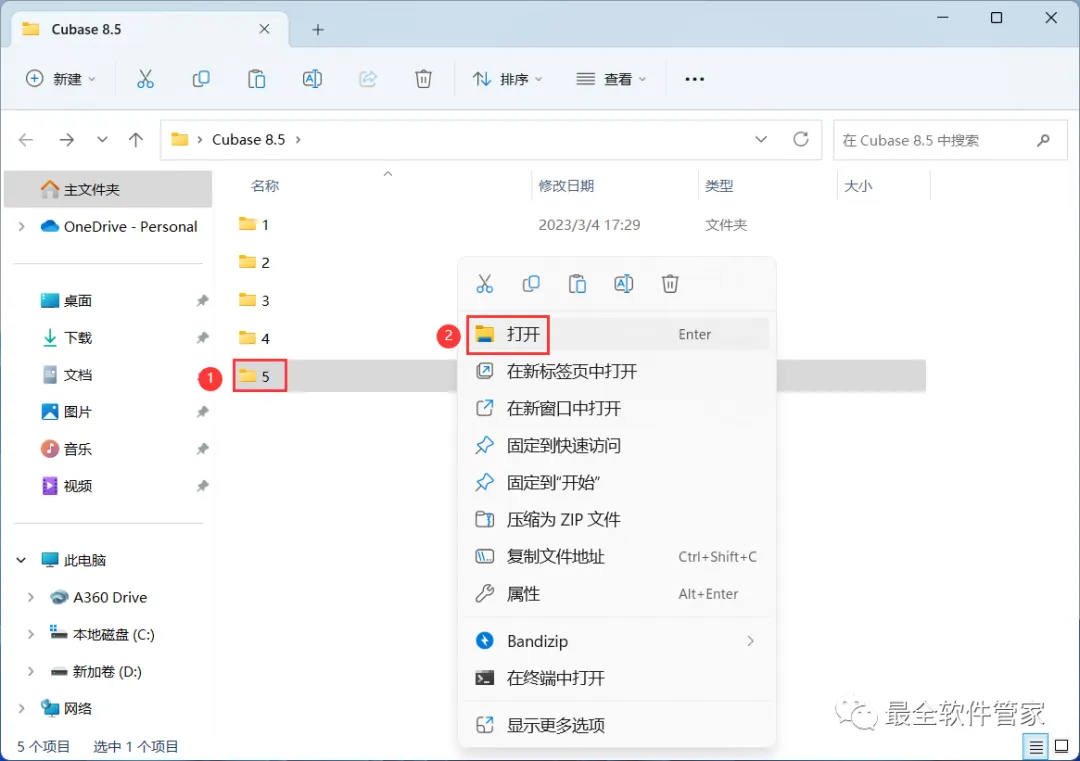Viewport: 1080px width, 761px height.
Task: Open a new tab with the plus button
Action: [x=318, y=30]
